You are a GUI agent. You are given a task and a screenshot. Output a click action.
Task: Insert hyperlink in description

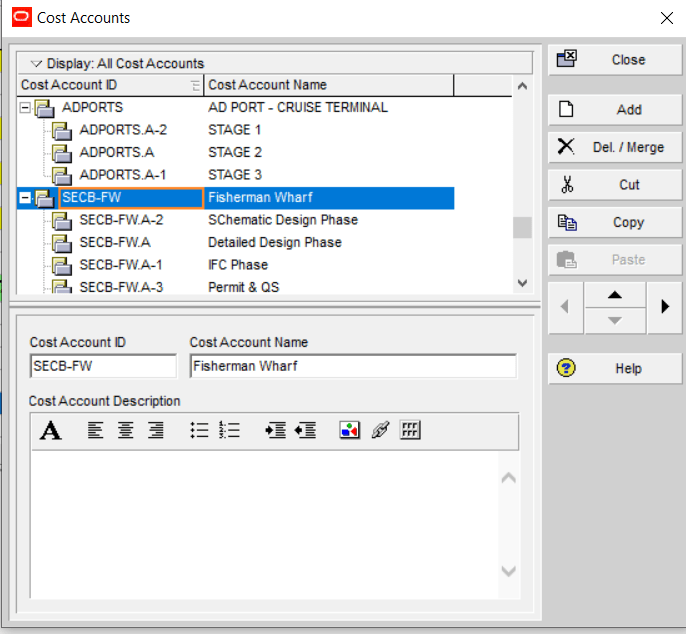tap(380, 430)
